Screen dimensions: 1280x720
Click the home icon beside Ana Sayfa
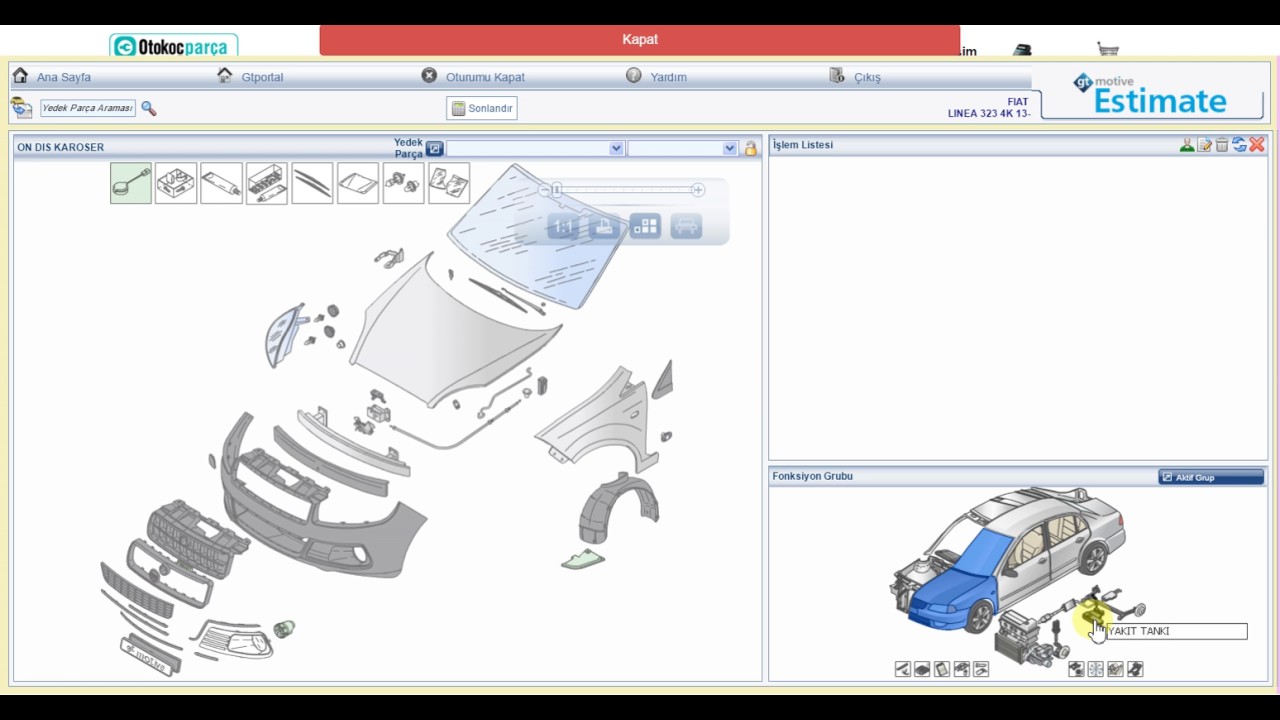click(20, 76)
